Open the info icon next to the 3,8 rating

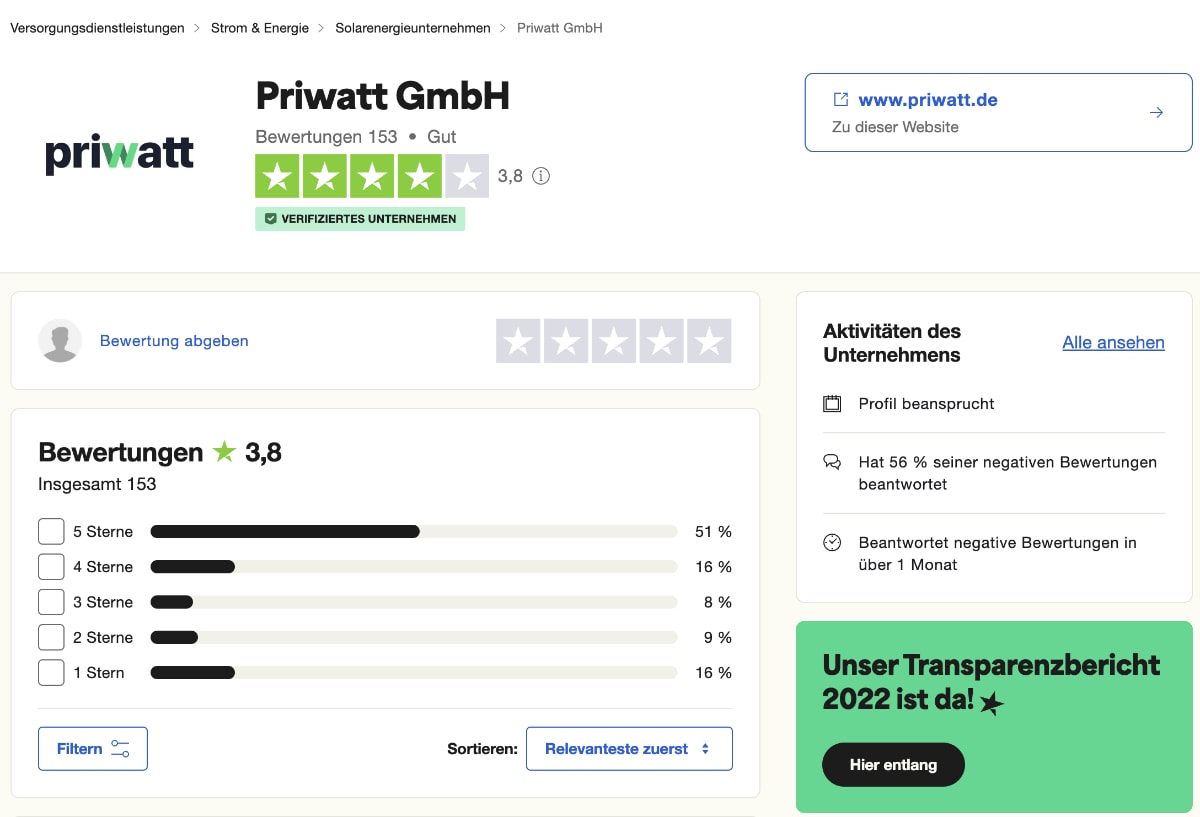[x=541, y=176]
